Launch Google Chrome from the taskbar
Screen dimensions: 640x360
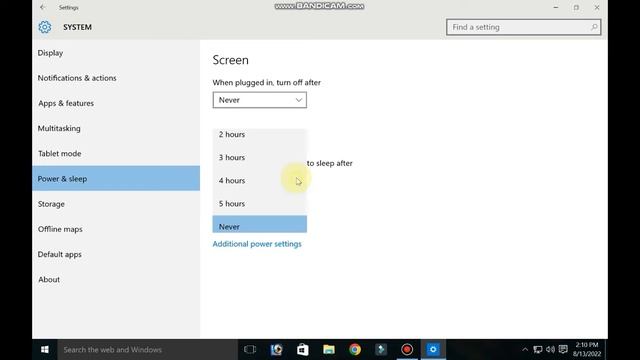coord(355,350)
